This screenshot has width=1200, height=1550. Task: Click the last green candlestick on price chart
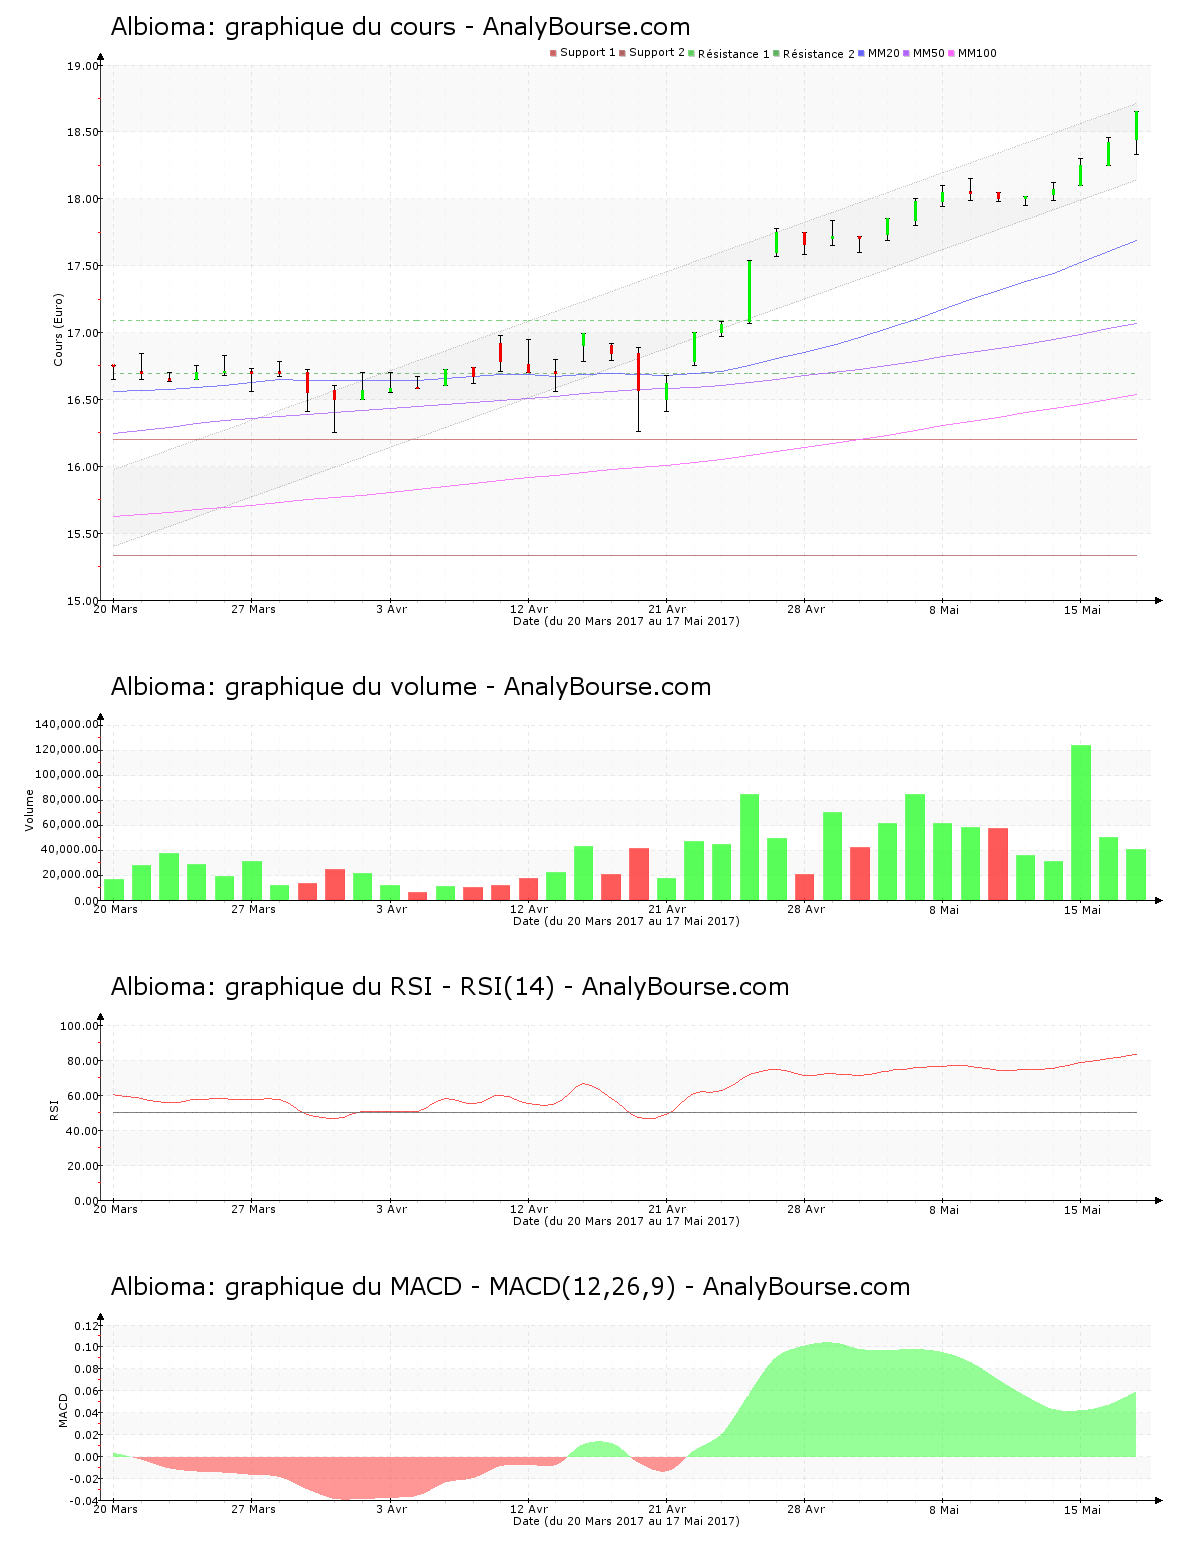point(1136,132)
